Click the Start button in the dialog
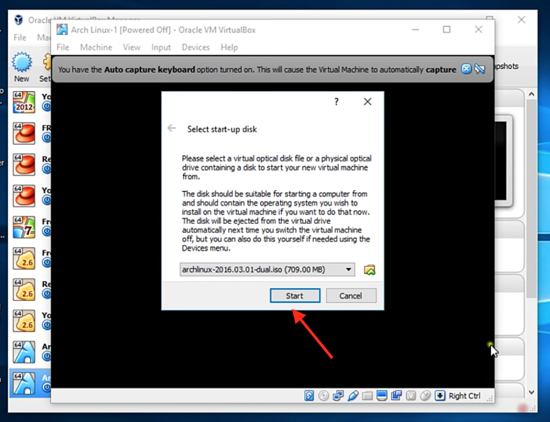Viewport: 550px width, 422px height. 295,296
